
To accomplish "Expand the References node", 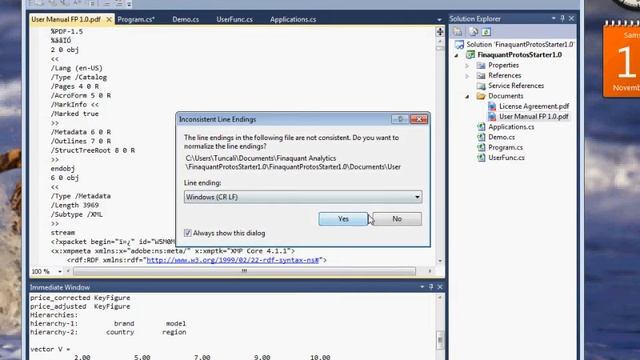I will tap(467, 76).
